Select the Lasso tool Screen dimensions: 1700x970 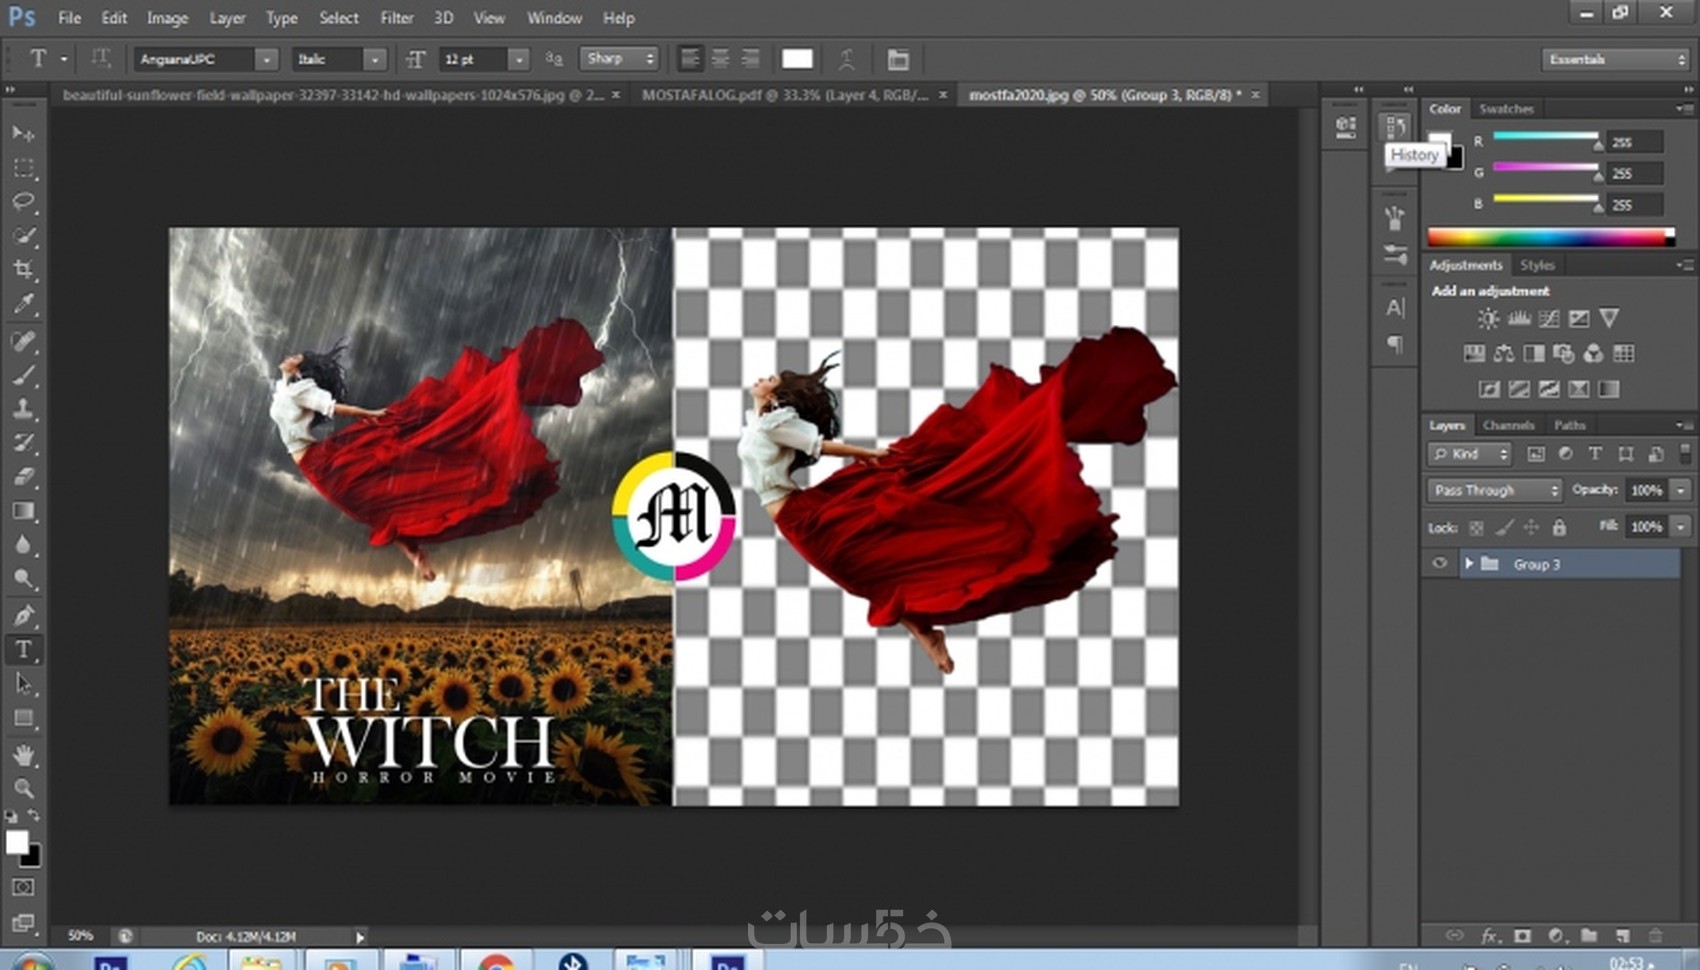[x=24, y=202]
